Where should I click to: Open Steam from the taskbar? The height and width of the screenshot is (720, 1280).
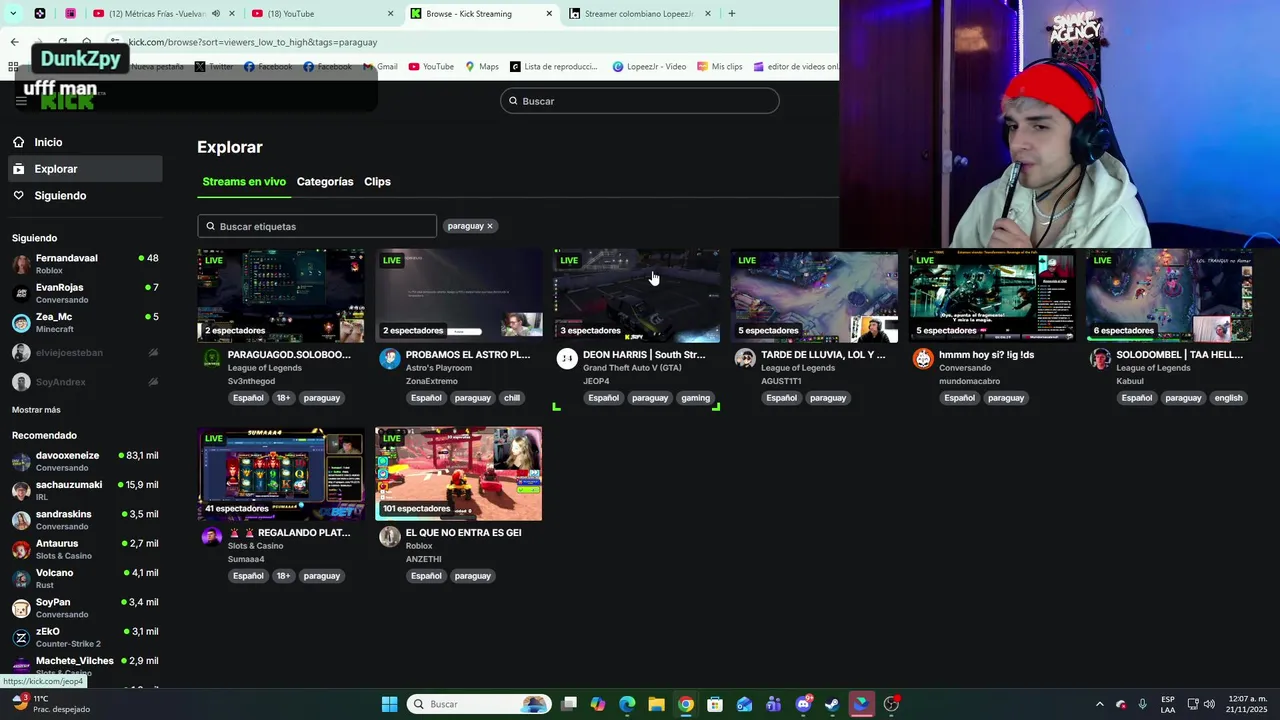click(832, 704)
